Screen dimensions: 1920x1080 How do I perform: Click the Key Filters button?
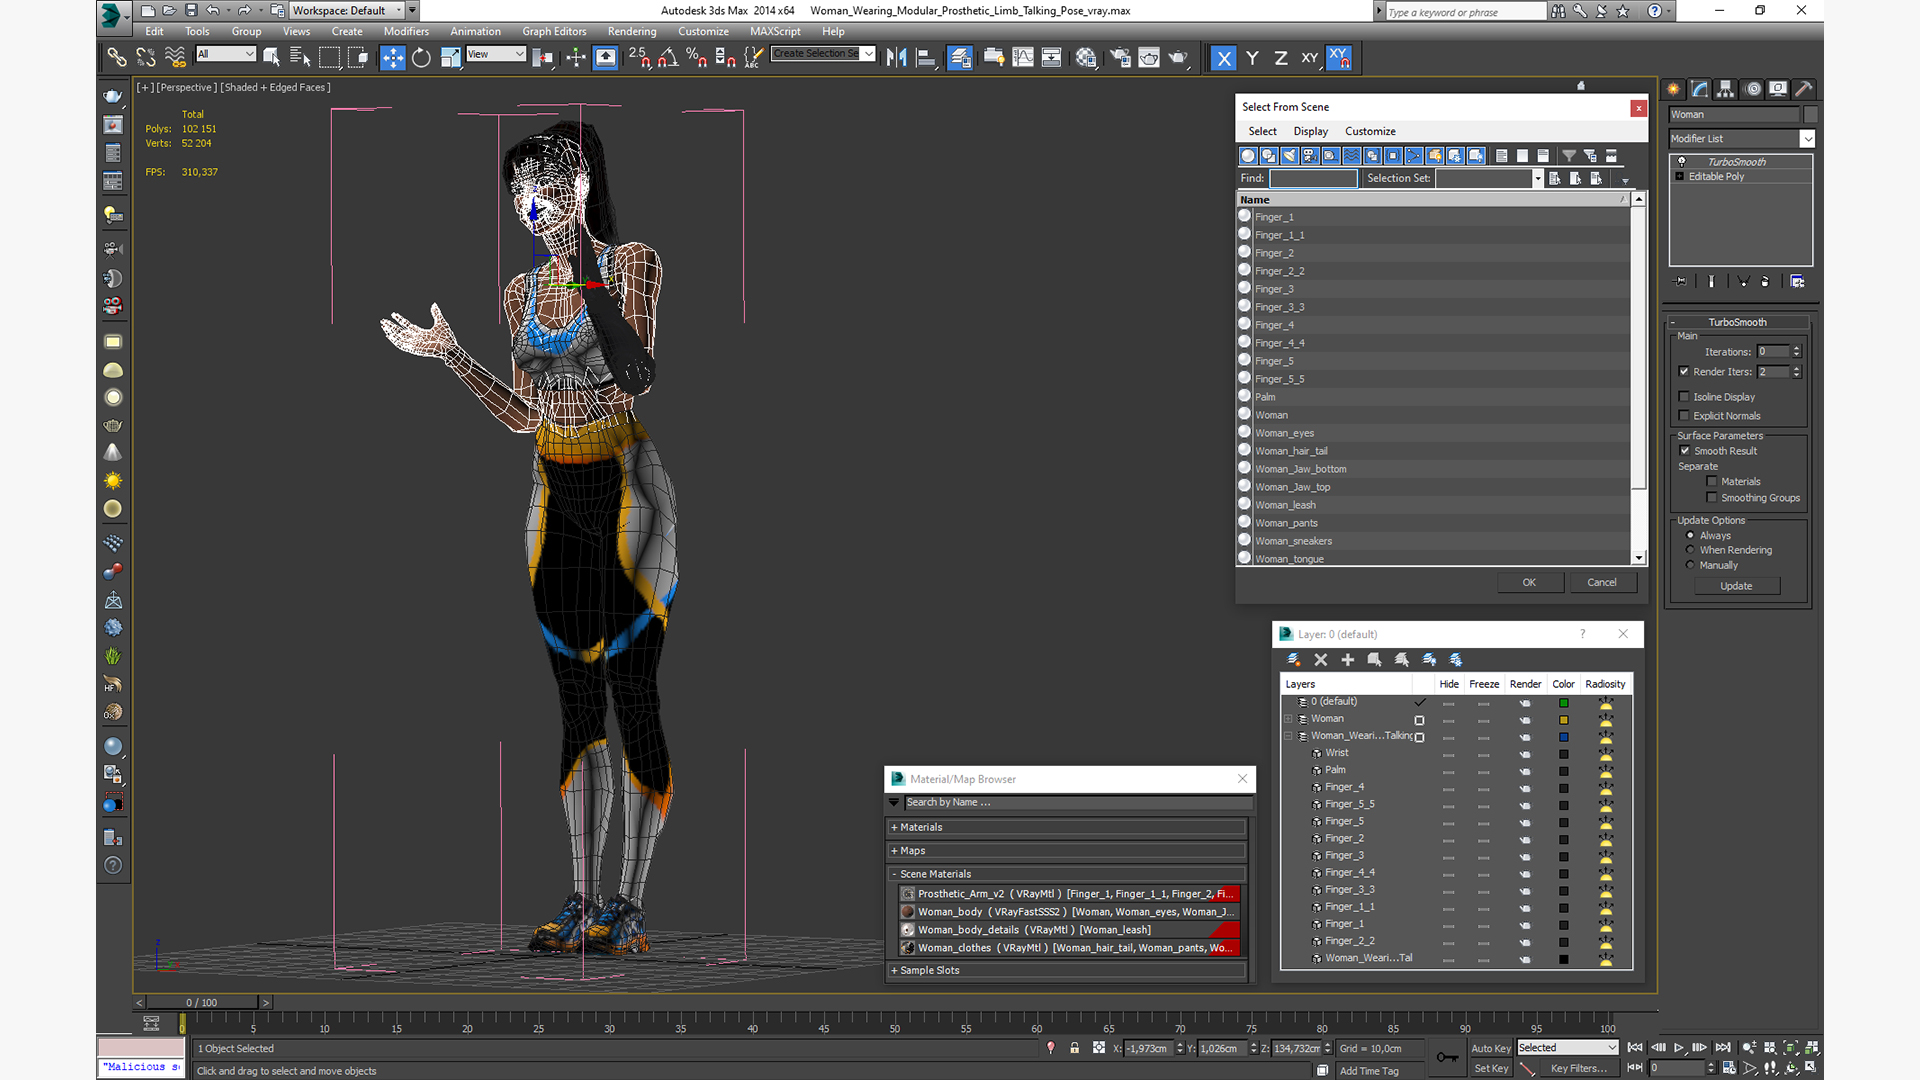[x=1579, y=1068]
